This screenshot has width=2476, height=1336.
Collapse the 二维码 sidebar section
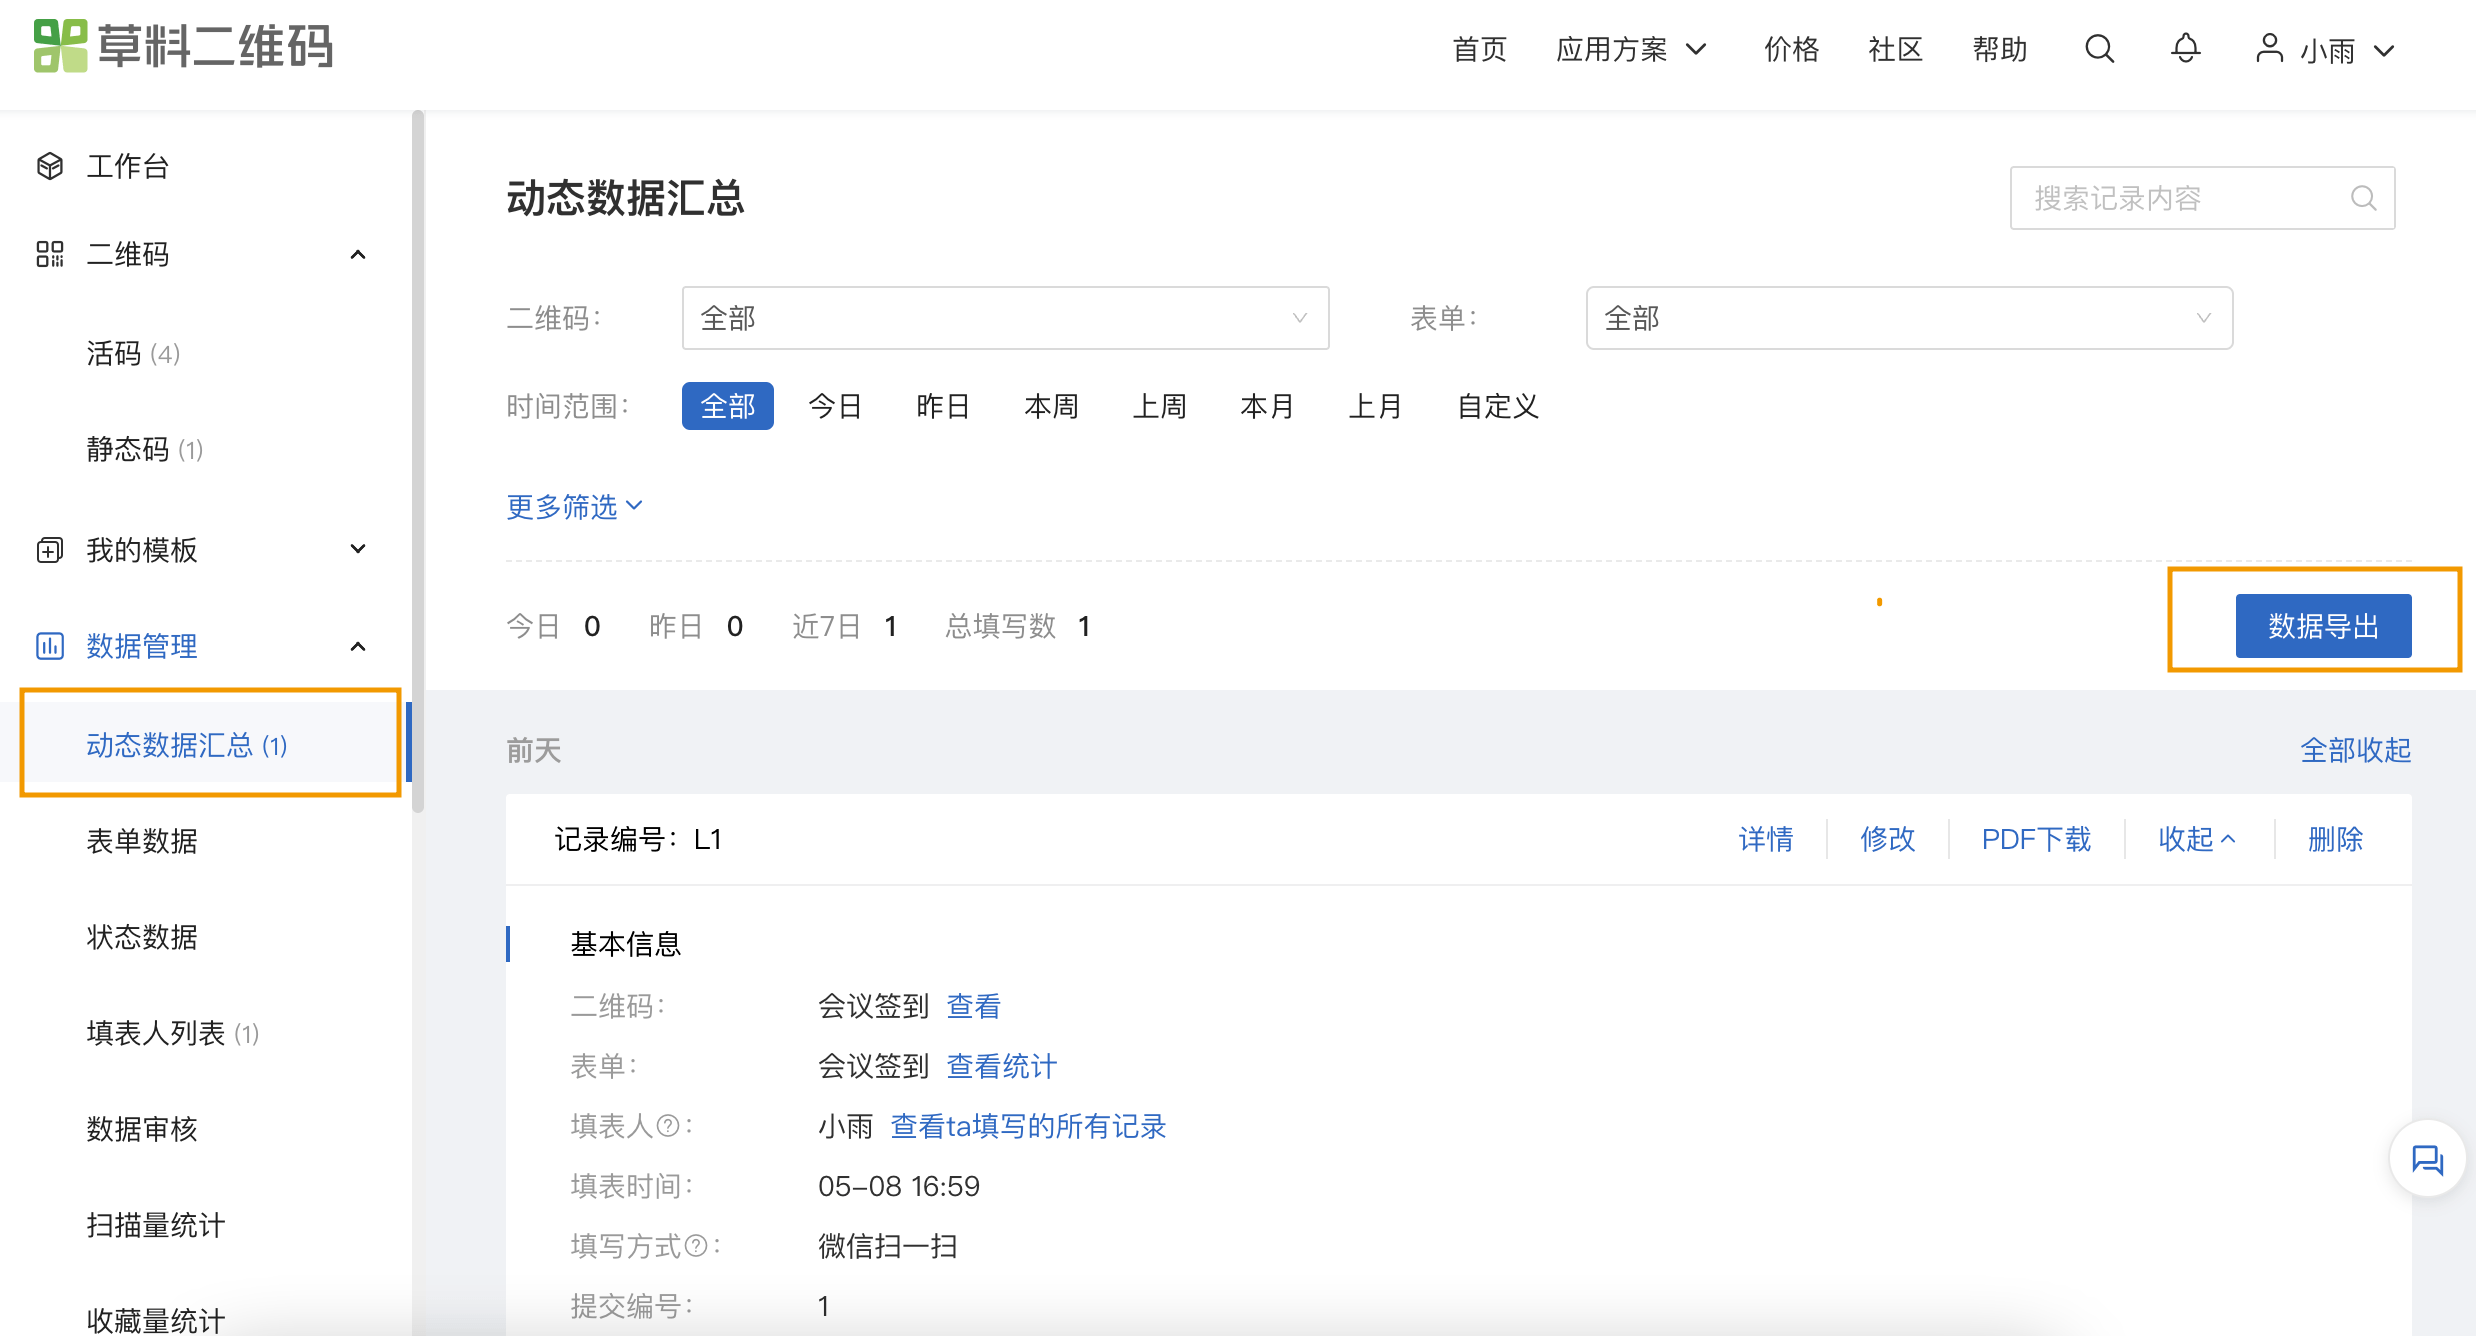tap(358, 255)
